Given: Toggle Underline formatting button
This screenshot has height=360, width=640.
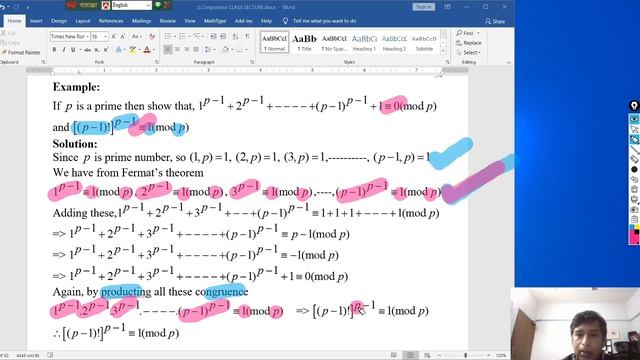Looking at the screenshot, I should click(73, 50).
